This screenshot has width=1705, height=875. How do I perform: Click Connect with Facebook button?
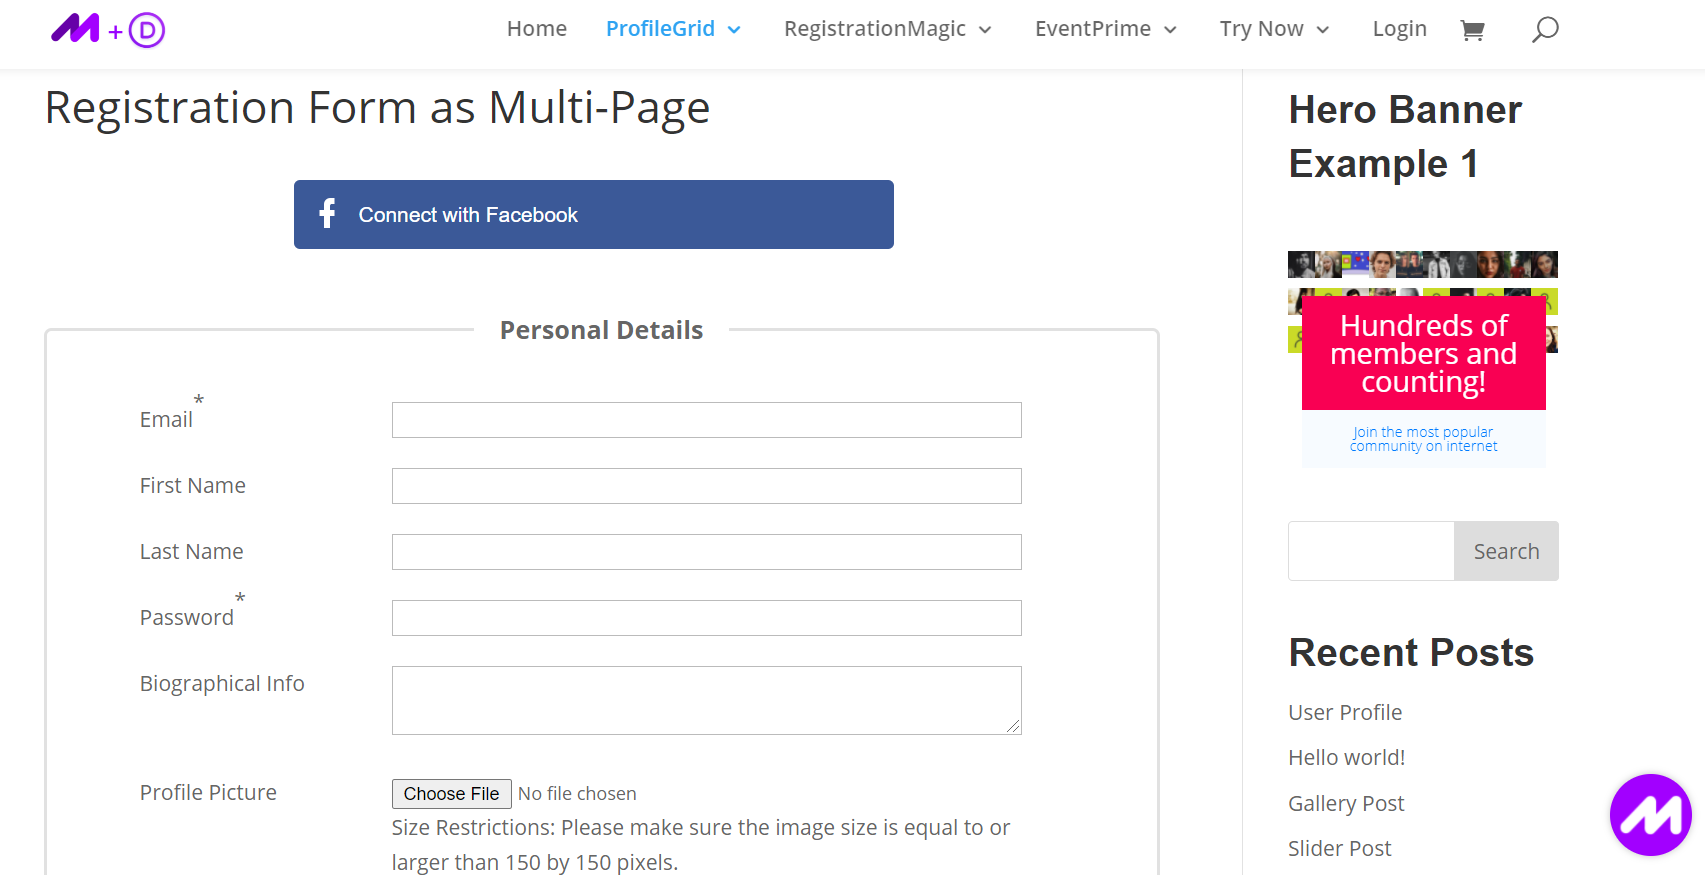point(594,214)
